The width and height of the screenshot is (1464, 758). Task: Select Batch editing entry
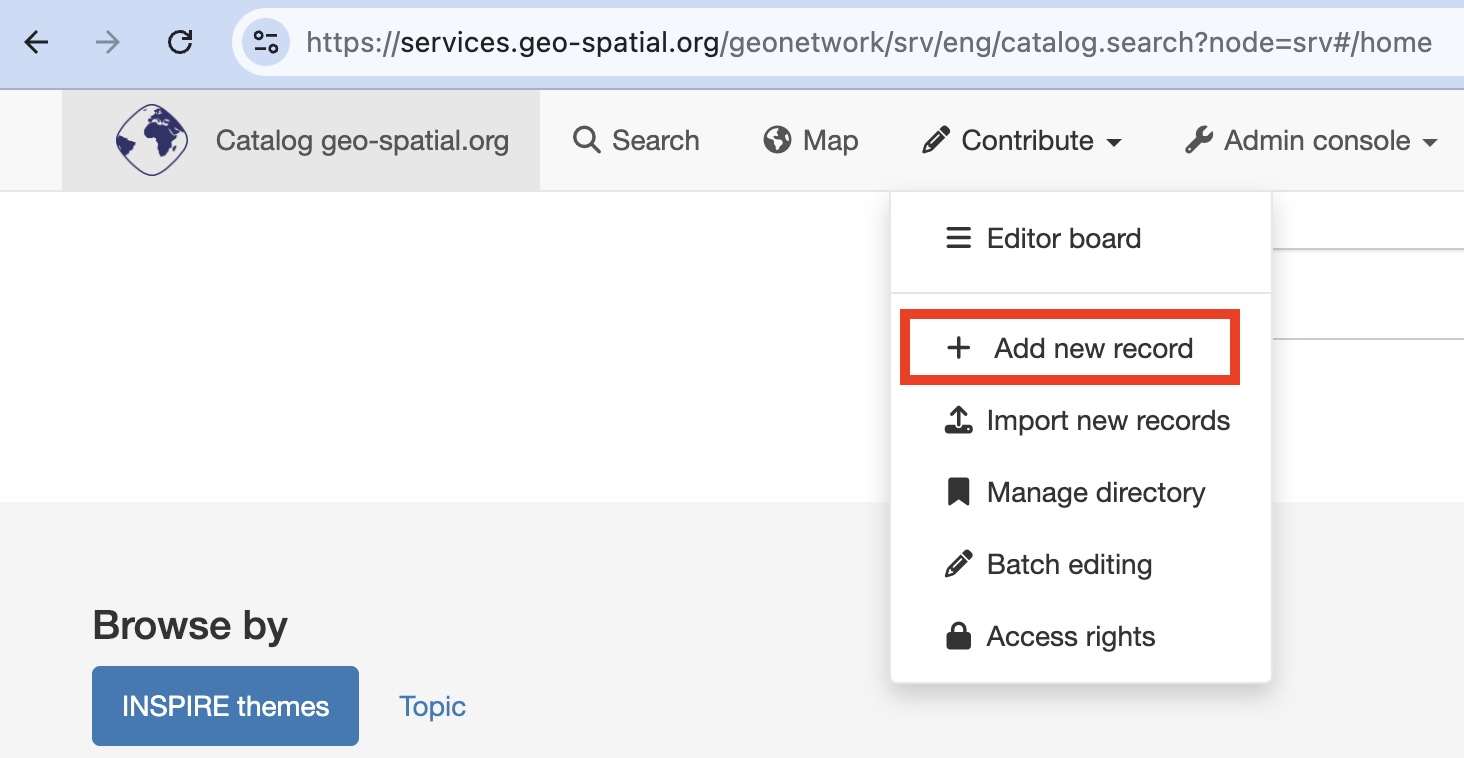point(1081,564)
